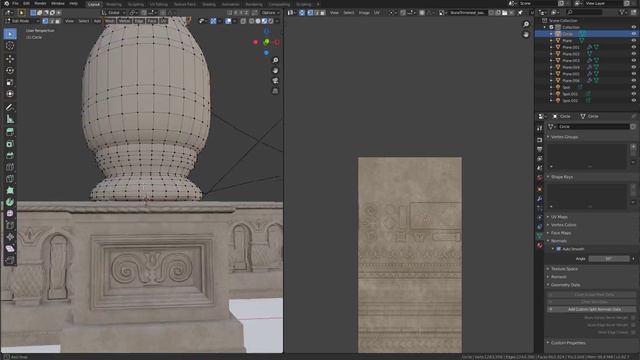The height and width of the screenshot is (360, 640).
Task: Select the Bevel tool
Action: tap(10, 156)
